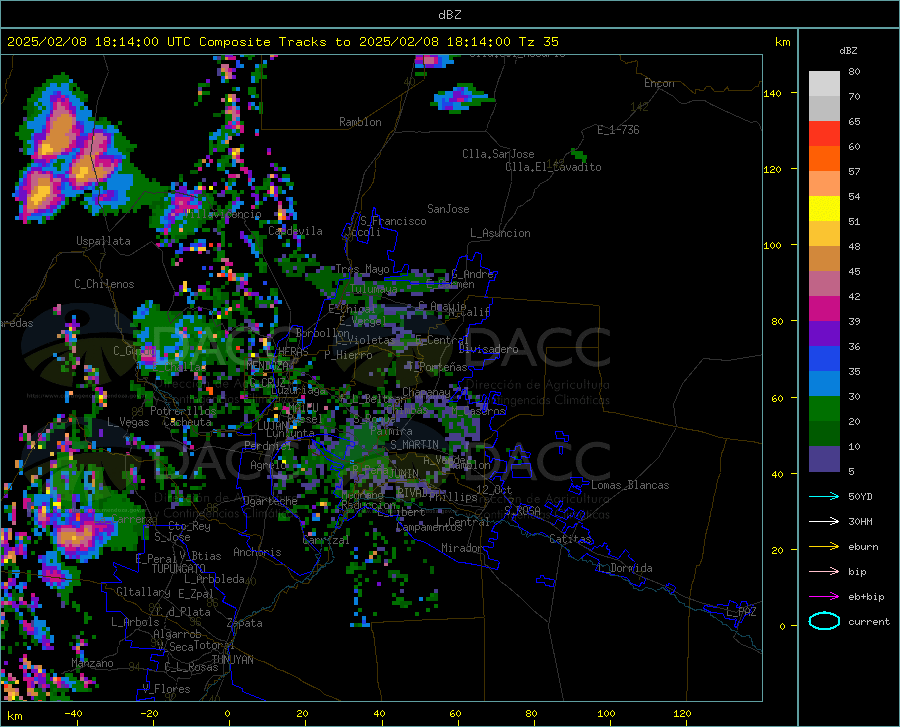Click the Ramblon location label
Image resolution: width=900 pixels, height=727 pixels.
coord(360,122)
